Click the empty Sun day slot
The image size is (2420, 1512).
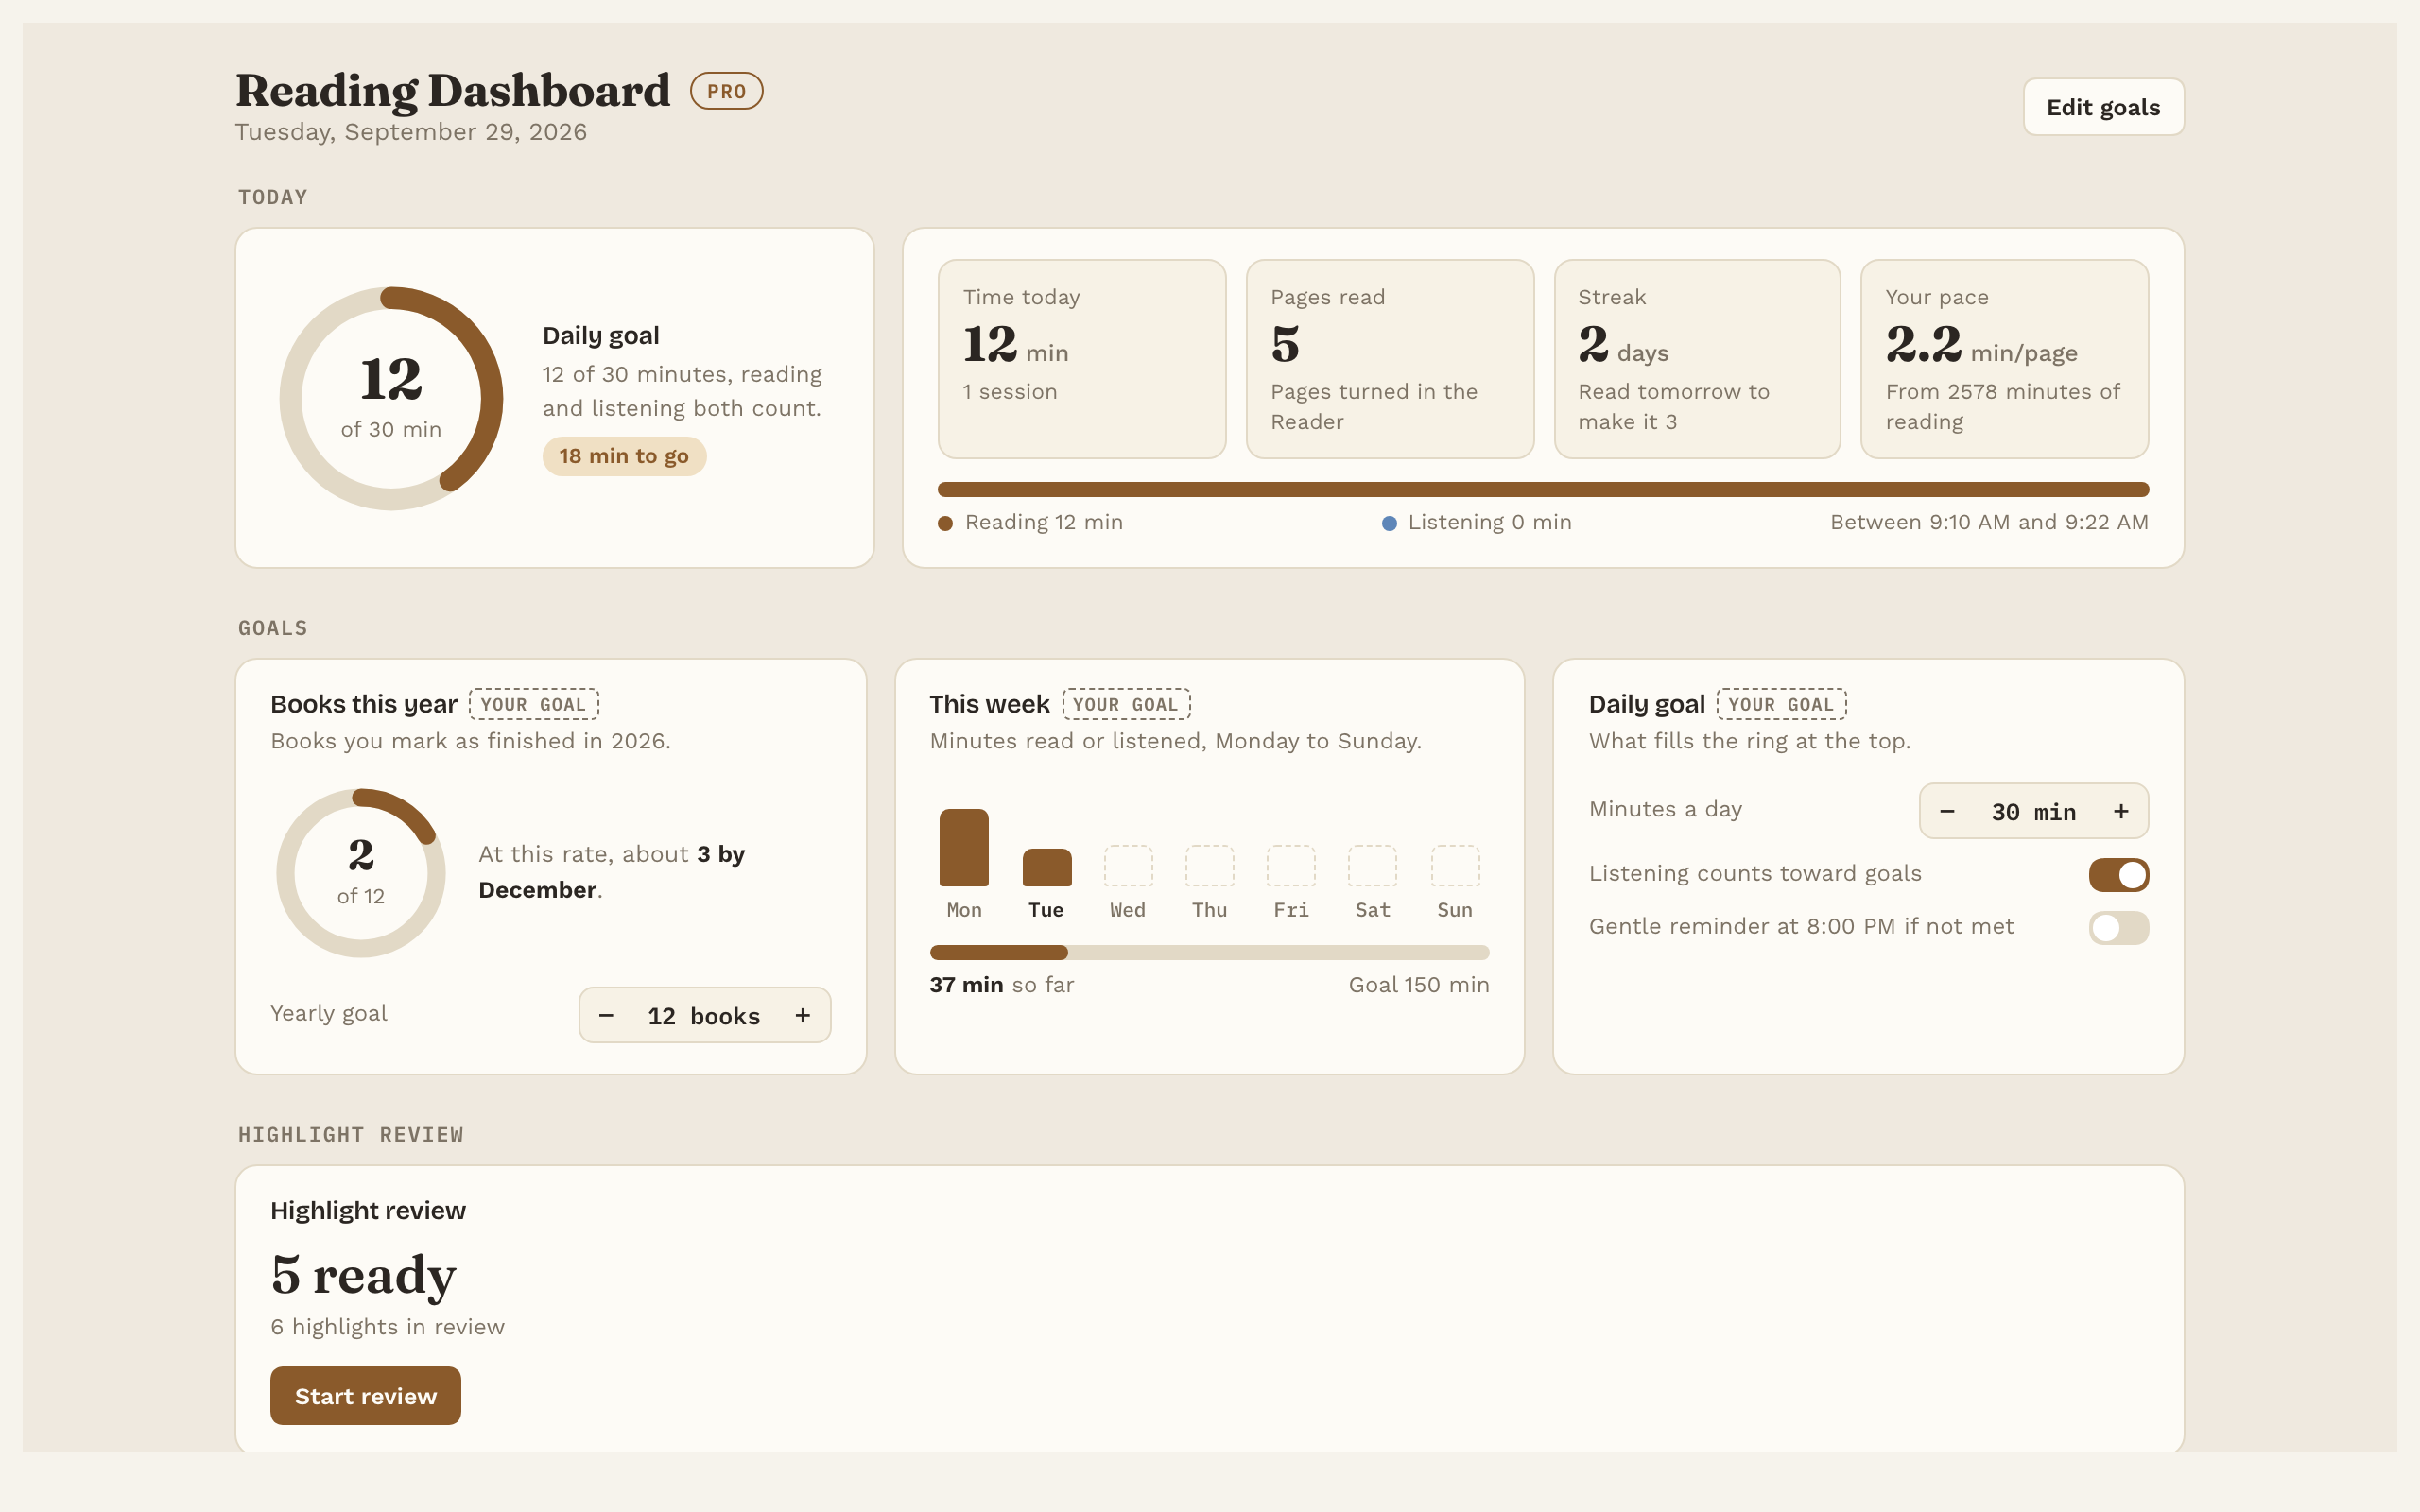coord(1455,865)
